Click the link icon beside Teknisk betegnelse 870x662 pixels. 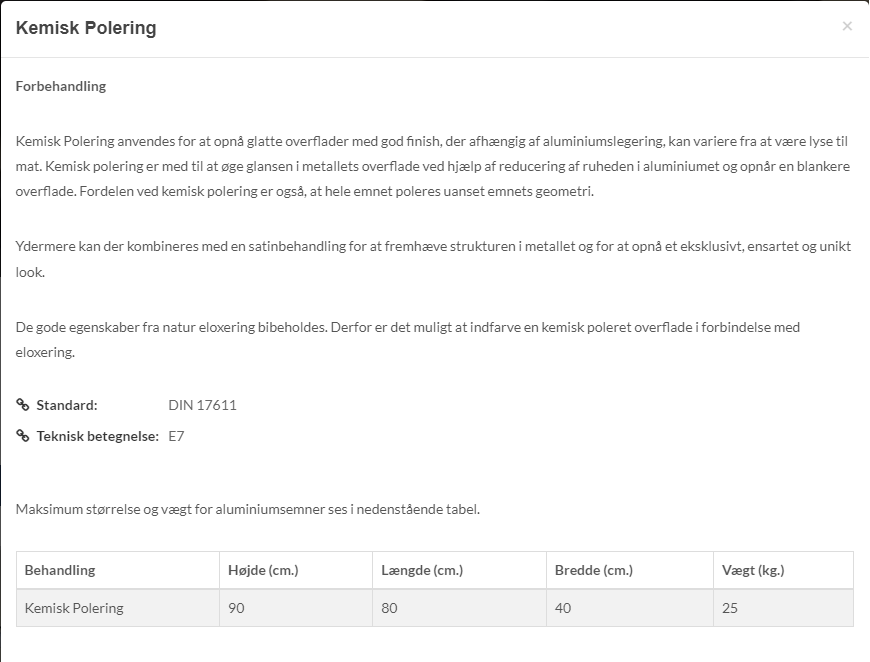pyautogui.click(x=23, y=435)
